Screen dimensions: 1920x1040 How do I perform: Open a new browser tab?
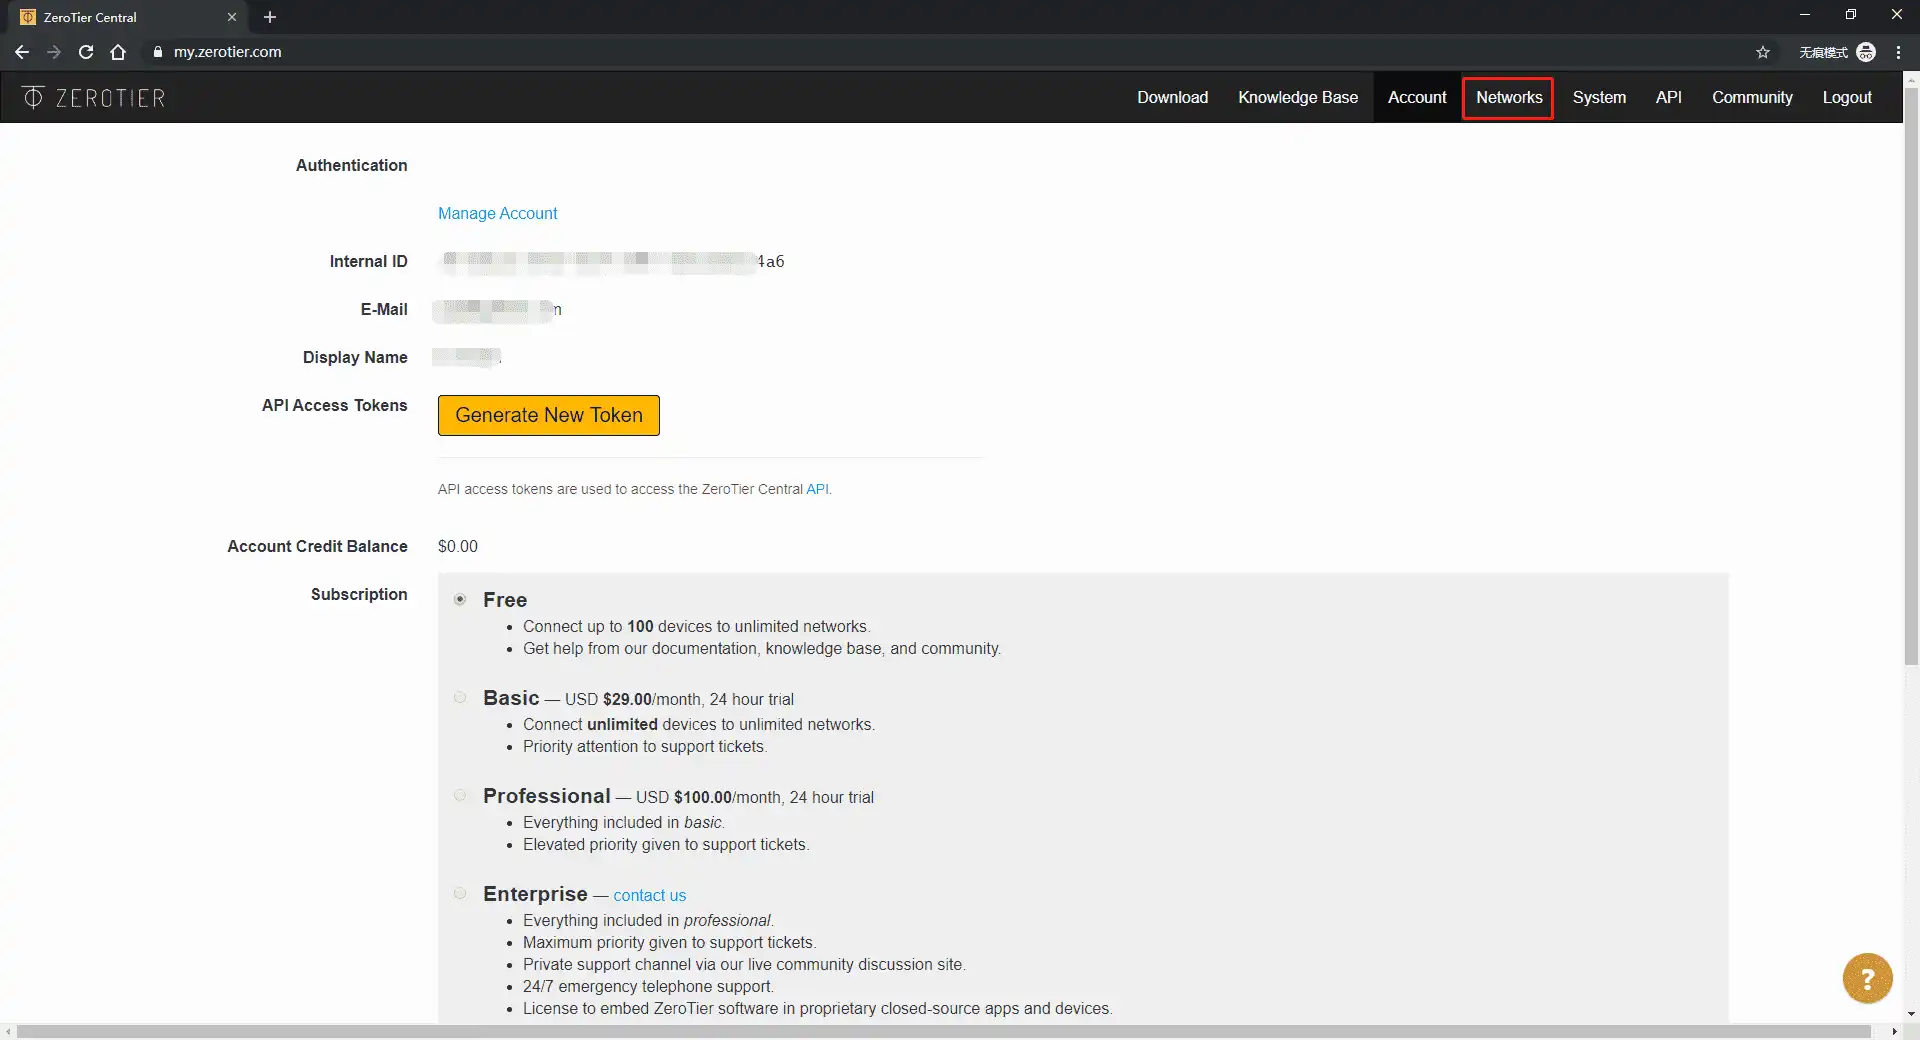tap(270, 17)
